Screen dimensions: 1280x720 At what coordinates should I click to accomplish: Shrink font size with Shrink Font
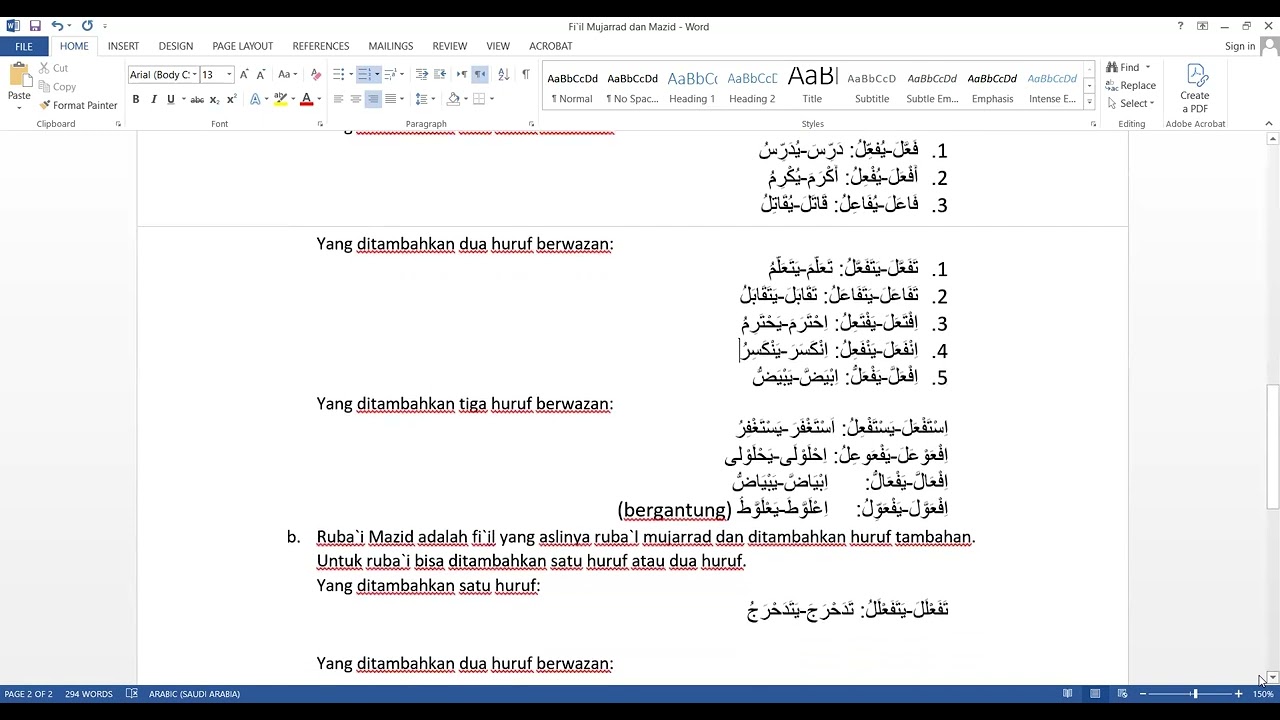(261, 74)
